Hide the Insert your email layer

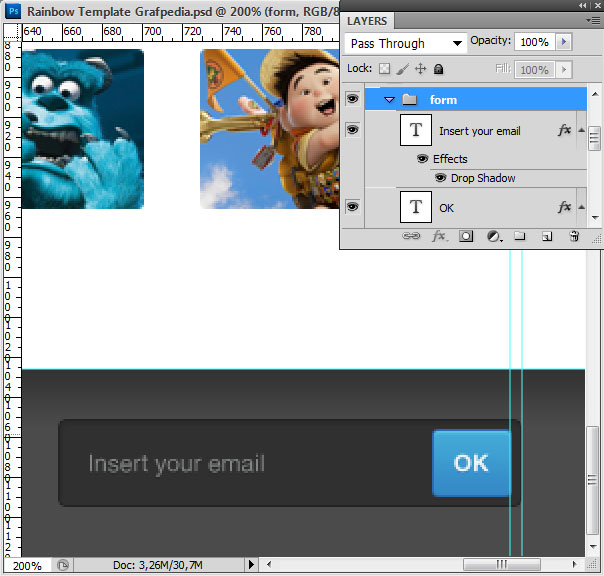pyautogui.click(x=352, y=129)
